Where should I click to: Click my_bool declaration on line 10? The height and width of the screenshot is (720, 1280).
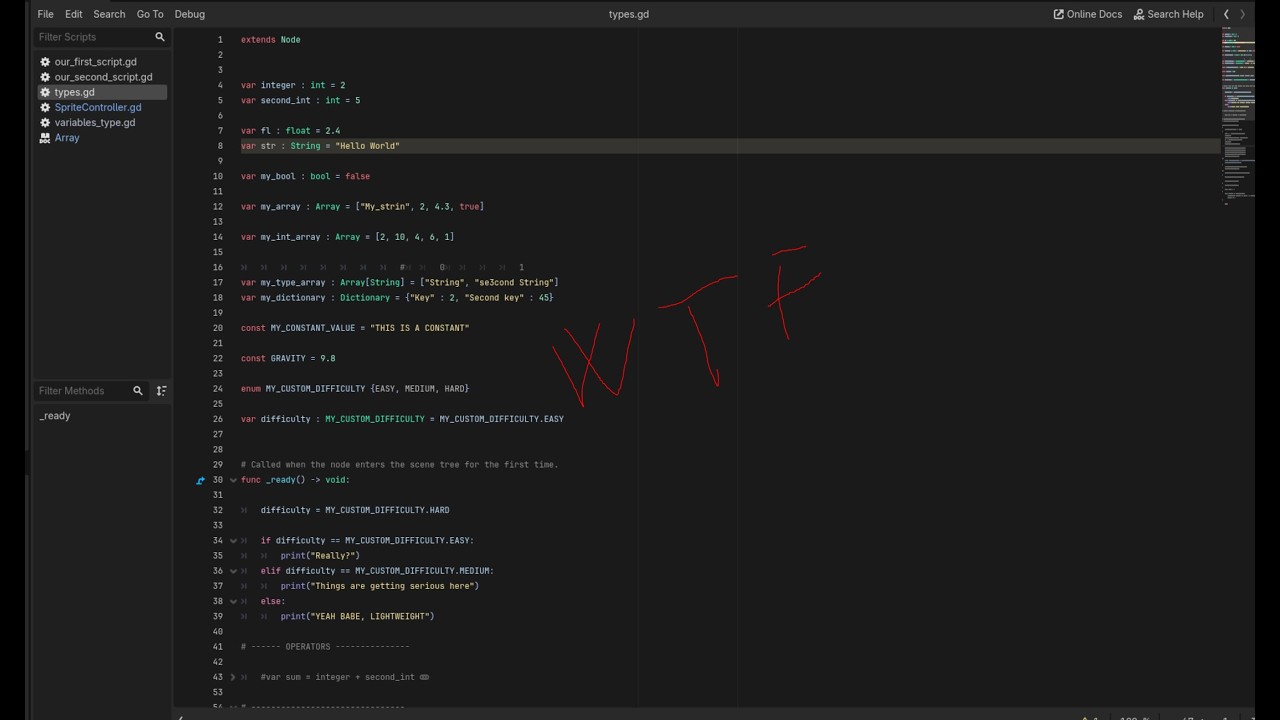(x=305, y=176)
